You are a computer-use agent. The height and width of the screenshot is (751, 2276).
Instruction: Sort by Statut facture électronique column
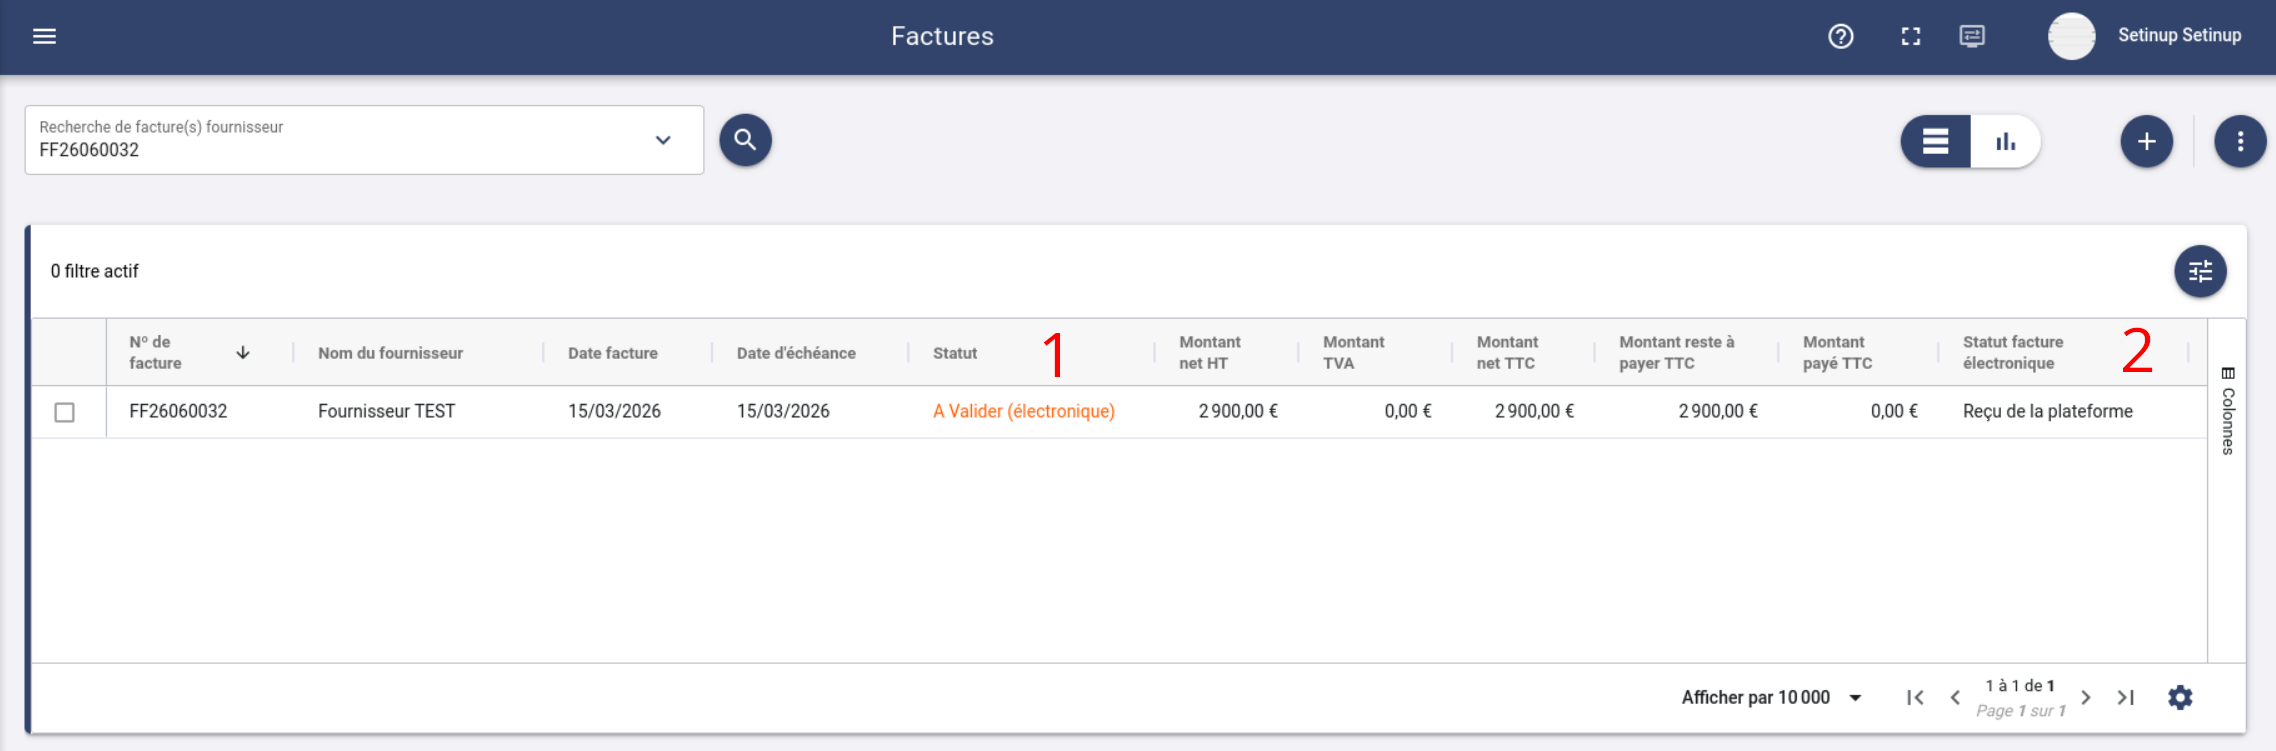click(x=2012, y=352)
